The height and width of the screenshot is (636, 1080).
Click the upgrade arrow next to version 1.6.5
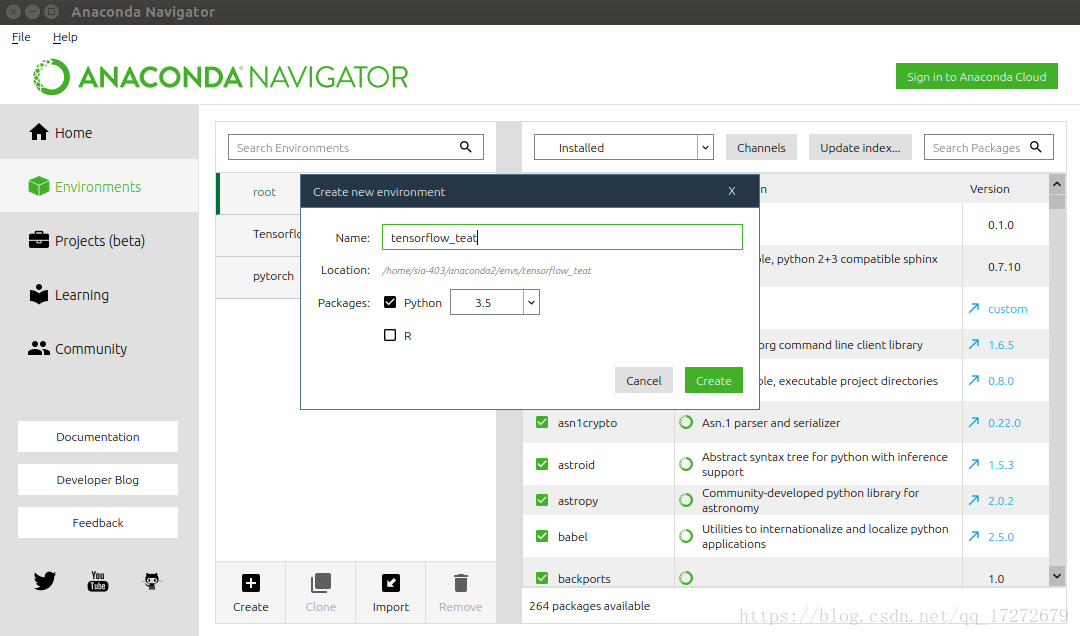click(974, 344)
